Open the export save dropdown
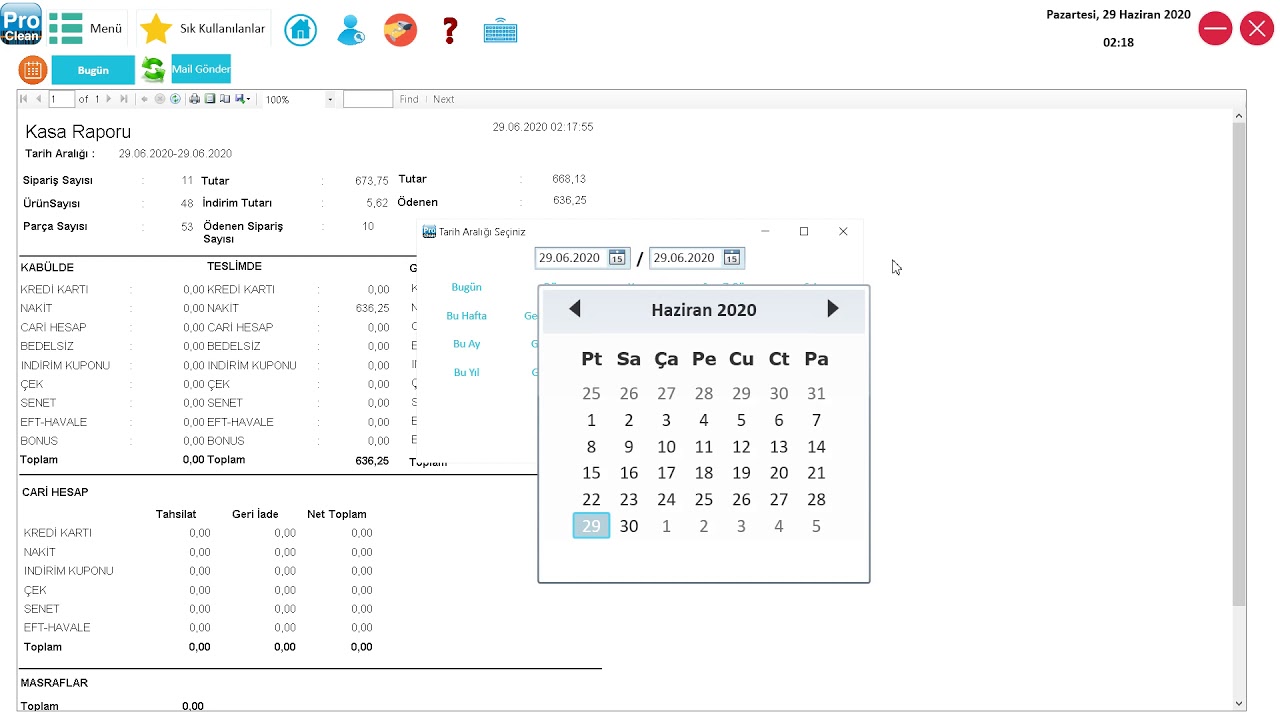This screenshot has height=720, width=1280. coord(242,99)
